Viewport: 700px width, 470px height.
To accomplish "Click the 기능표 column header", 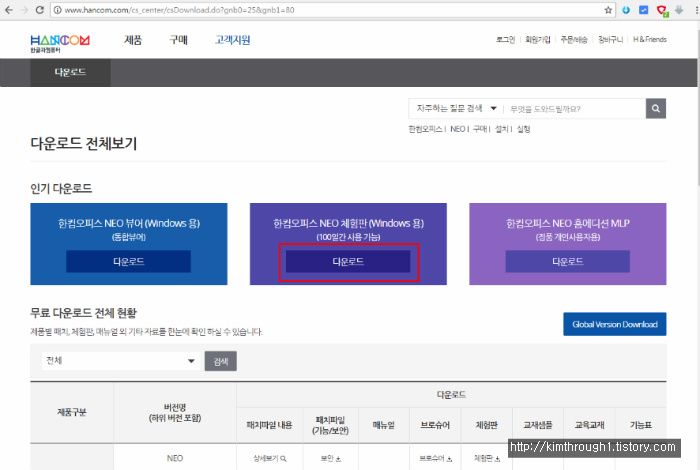I will tap(641, 425).
